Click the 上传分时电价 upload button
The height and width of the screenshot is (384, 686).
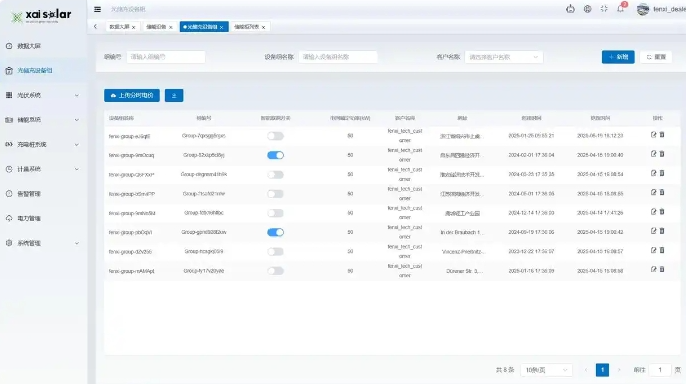coord(132,95)
